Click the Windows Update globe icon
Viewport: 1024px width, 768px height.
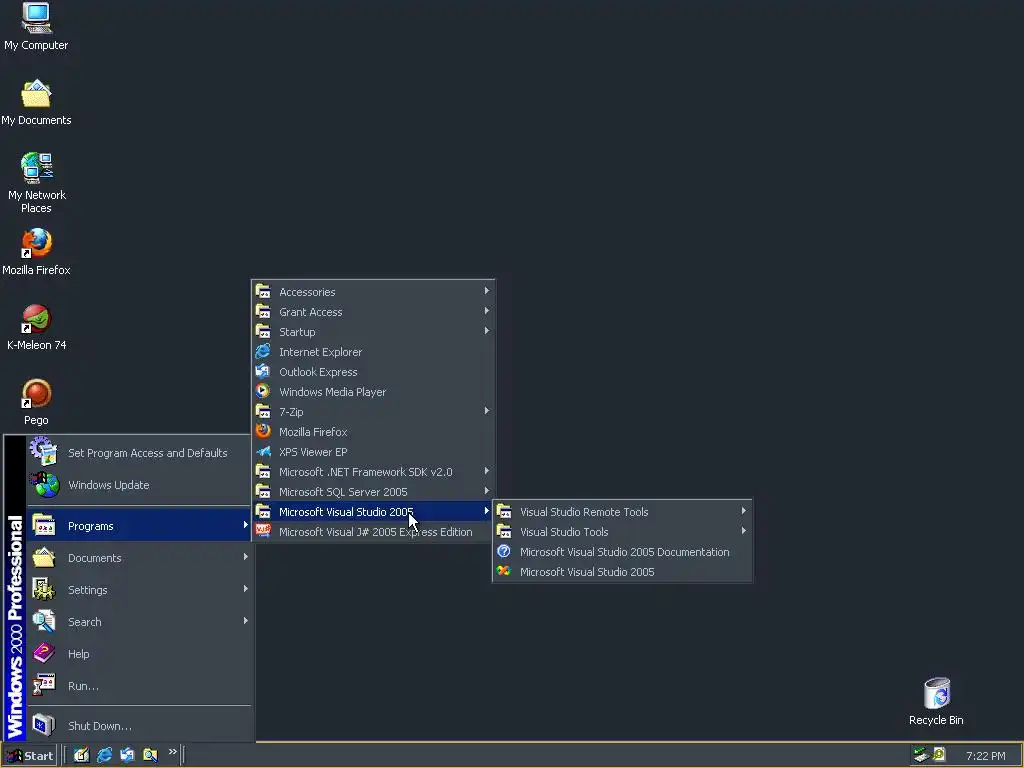tap(44, 485)
